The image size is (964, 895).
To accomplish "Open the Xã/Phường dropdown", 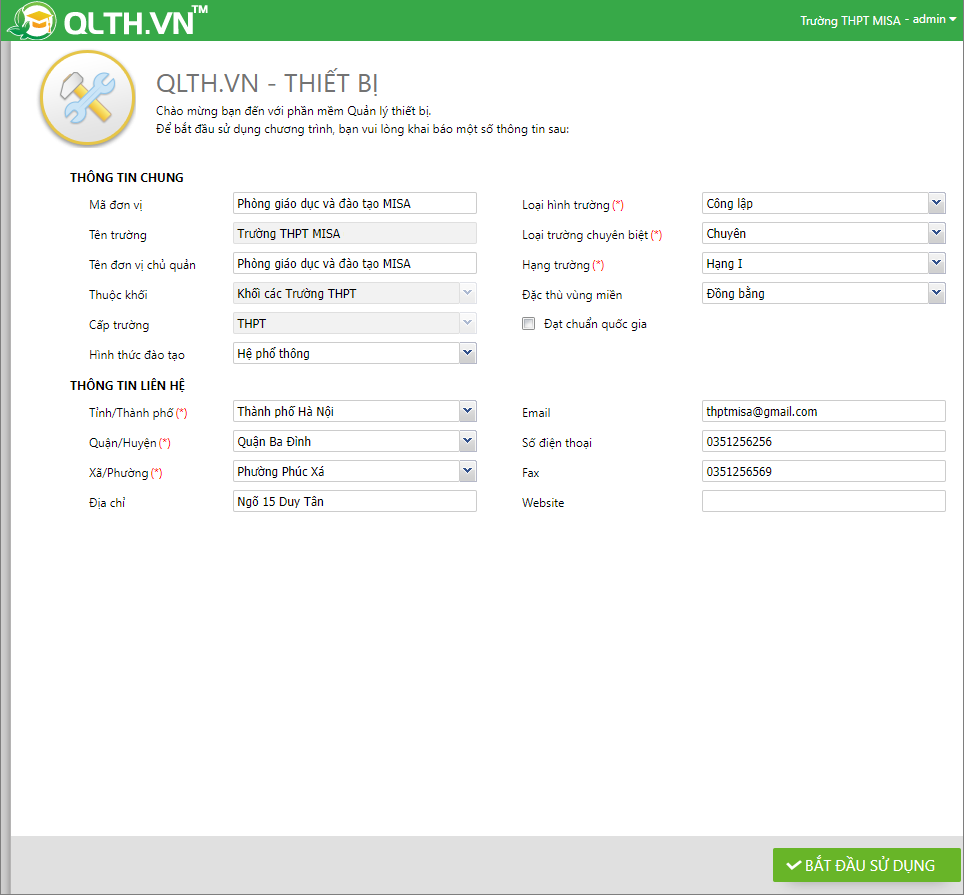I will (x=468, y=471).
